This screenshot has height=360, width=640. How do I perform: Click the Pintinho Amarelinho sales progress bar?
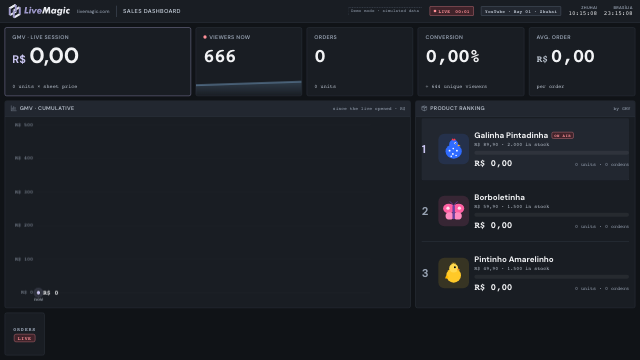tap(551, 277)
